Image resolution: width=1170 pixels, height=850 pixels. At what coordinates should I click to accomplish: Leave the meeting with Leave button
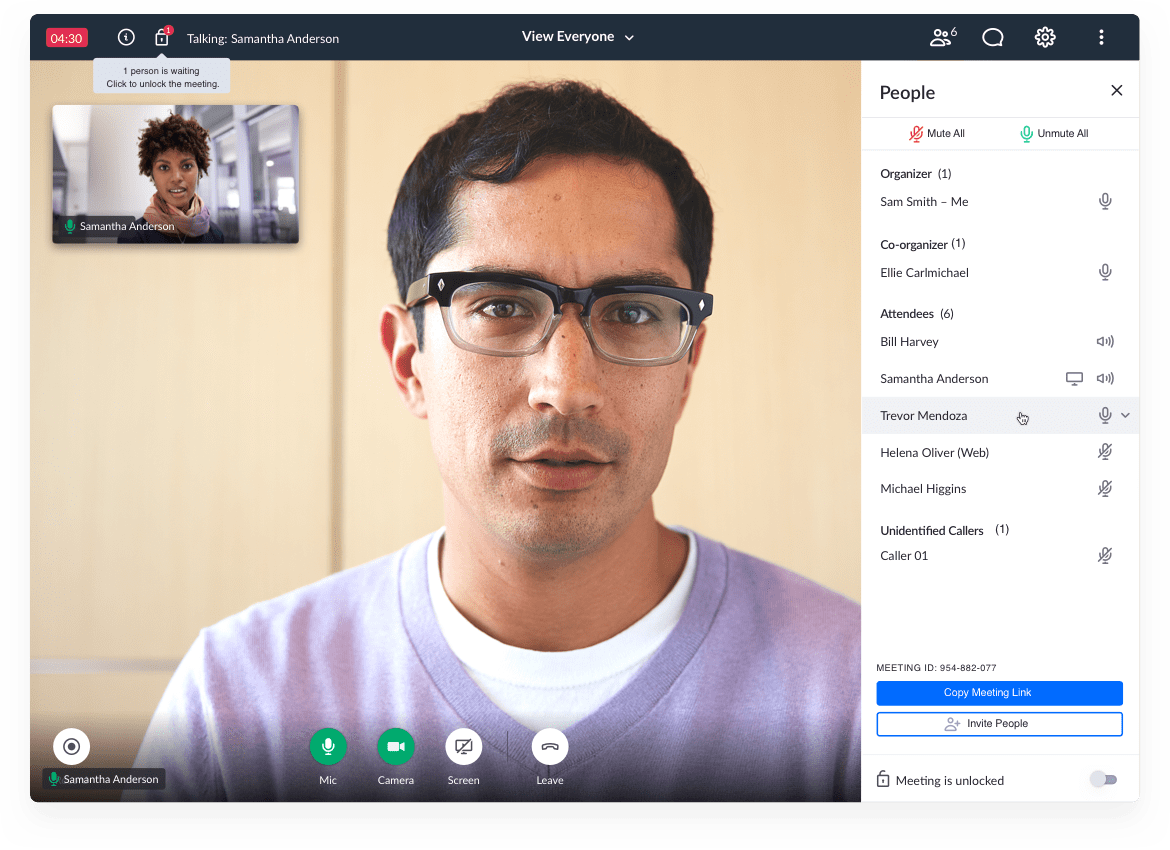pyautogui.click(x=549, y=746)
